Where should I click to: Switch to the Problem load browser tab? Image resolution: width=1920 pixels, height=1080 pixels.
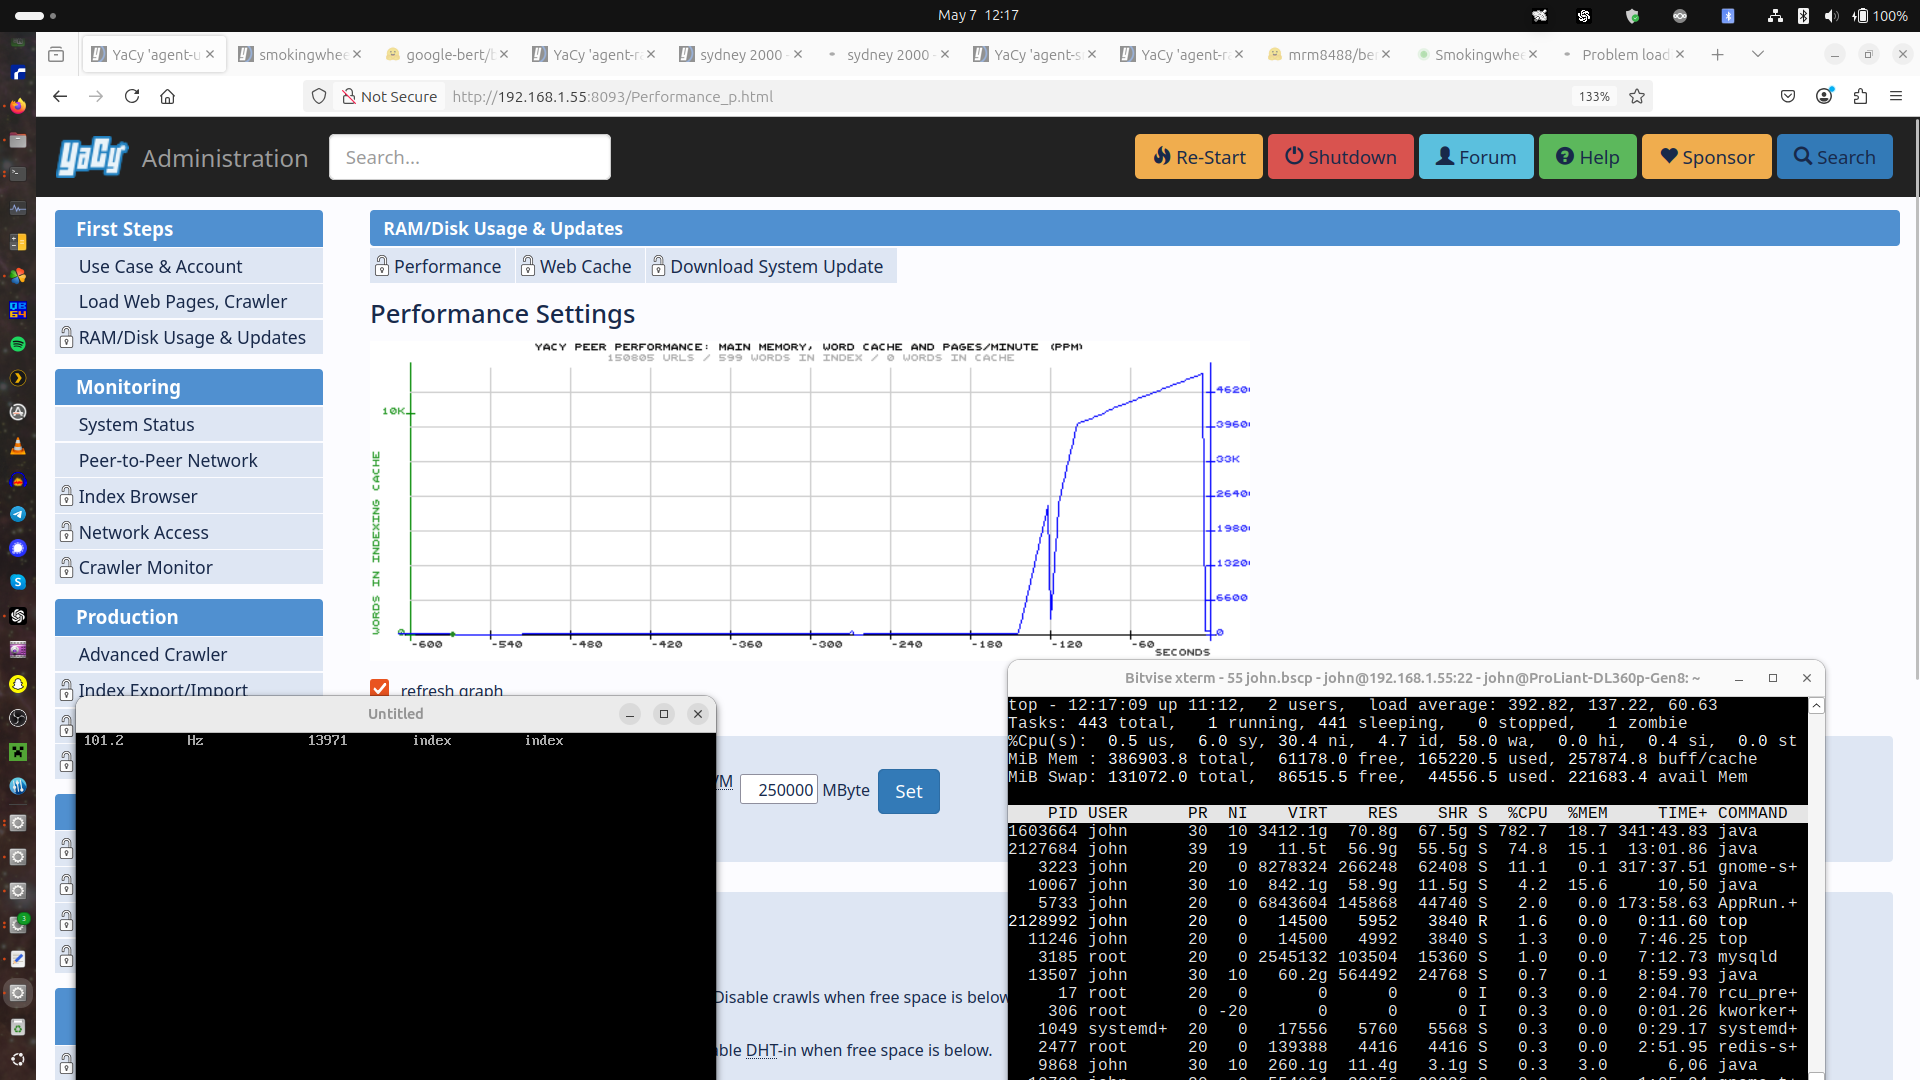(x=1624, y=54)
